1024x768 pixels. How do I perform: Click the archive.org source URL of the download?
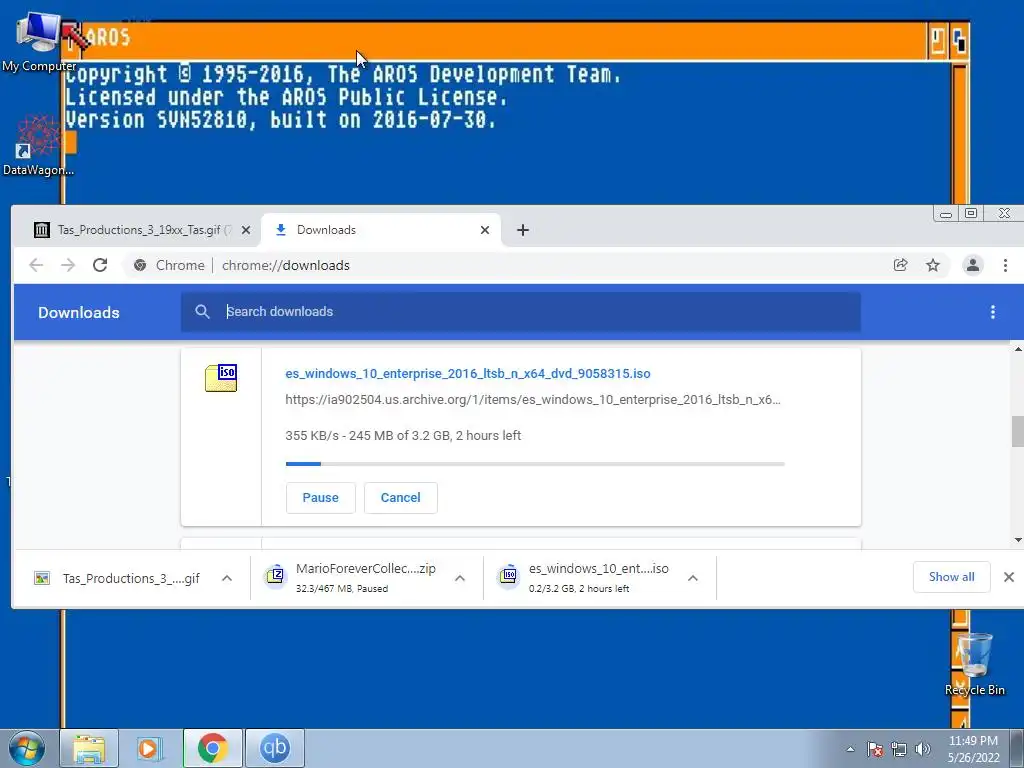[x=533, y=400]
